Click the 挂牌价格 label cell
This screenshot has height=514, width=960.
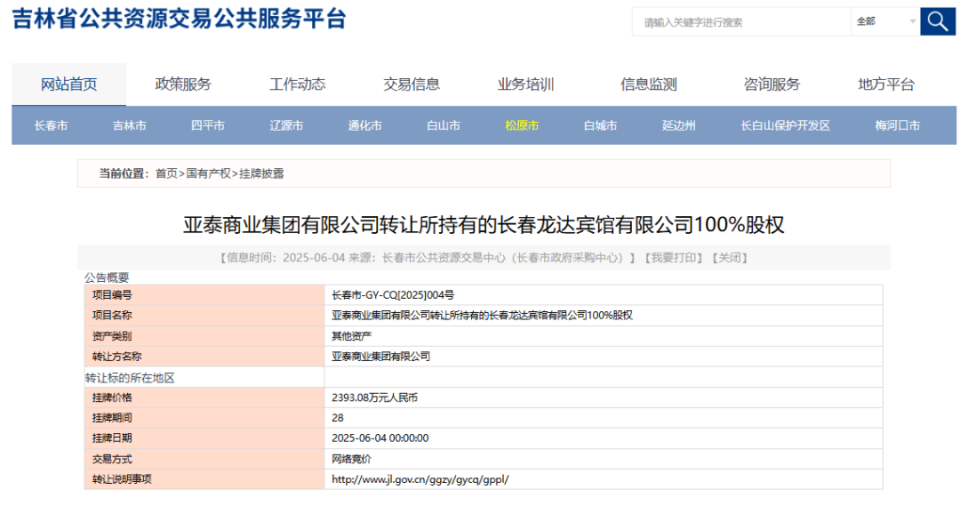[x=204, y=397]
